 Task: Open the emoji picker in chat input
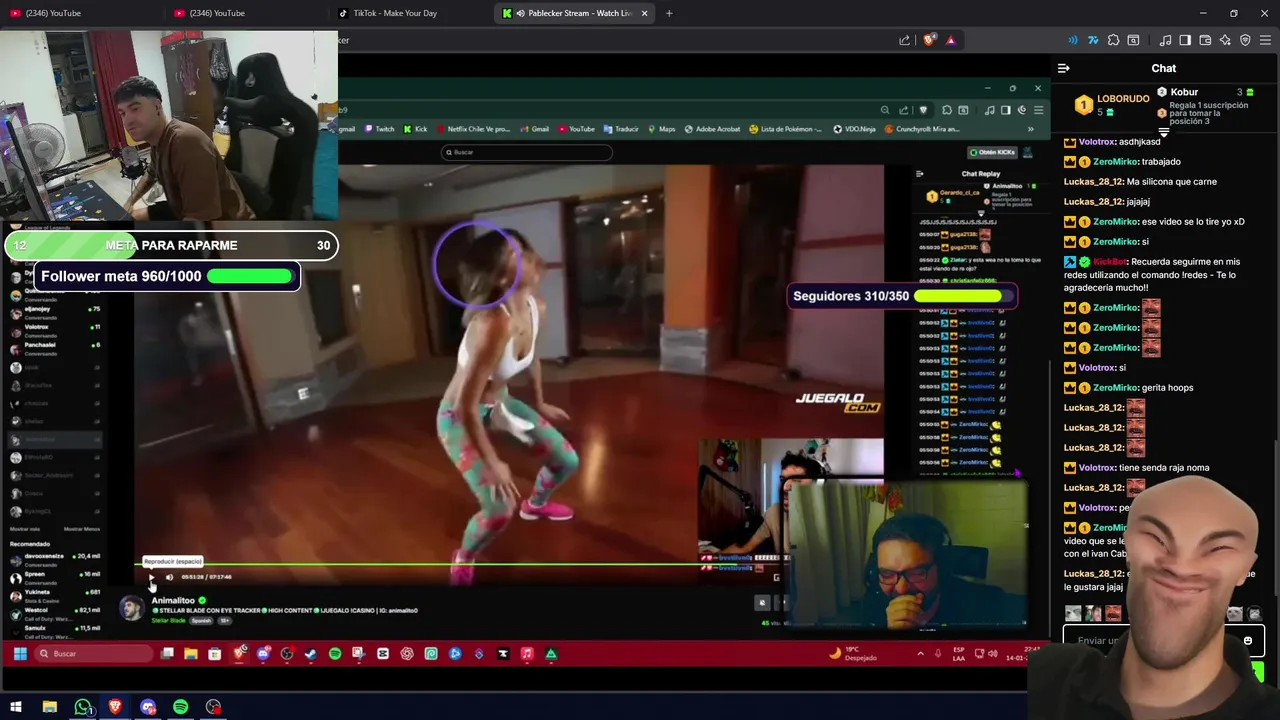[1247, 640]
